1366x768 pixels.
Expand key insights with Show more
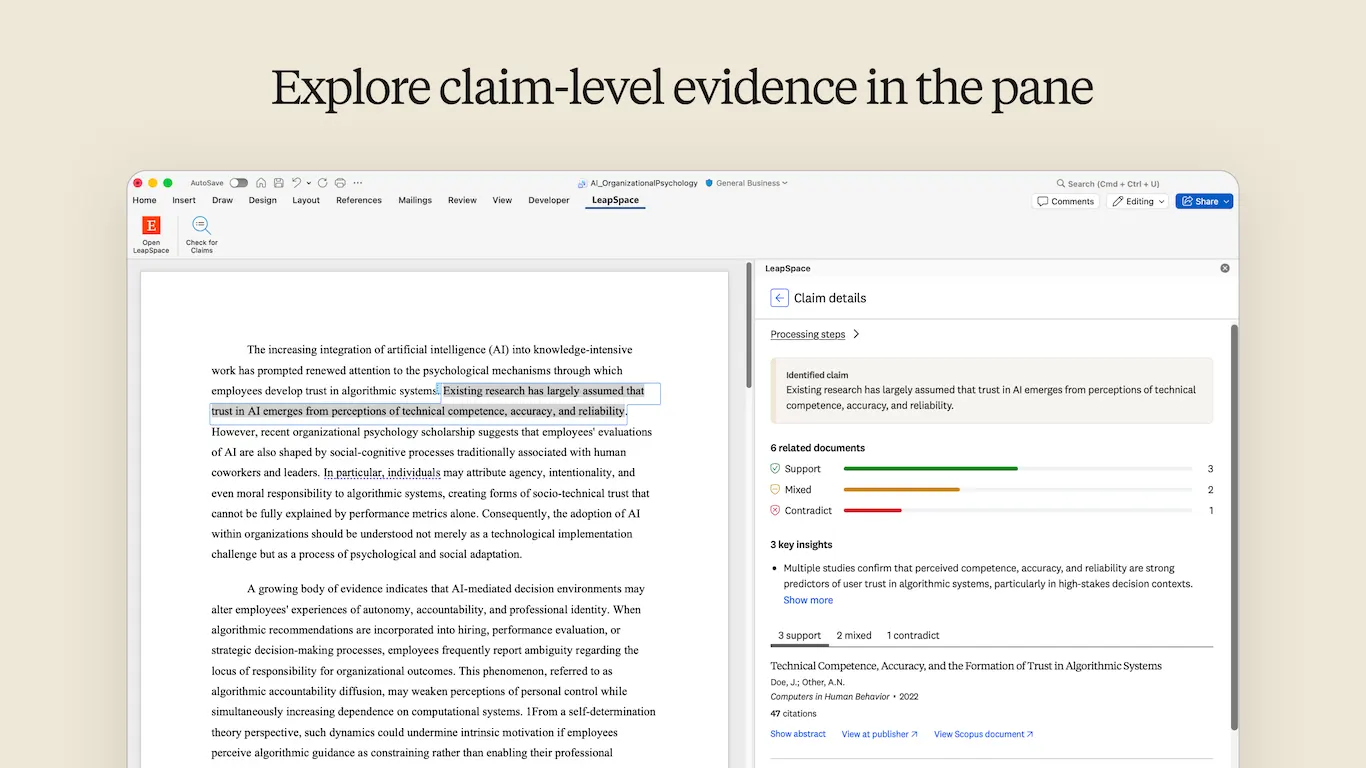[x=808, y=600]
